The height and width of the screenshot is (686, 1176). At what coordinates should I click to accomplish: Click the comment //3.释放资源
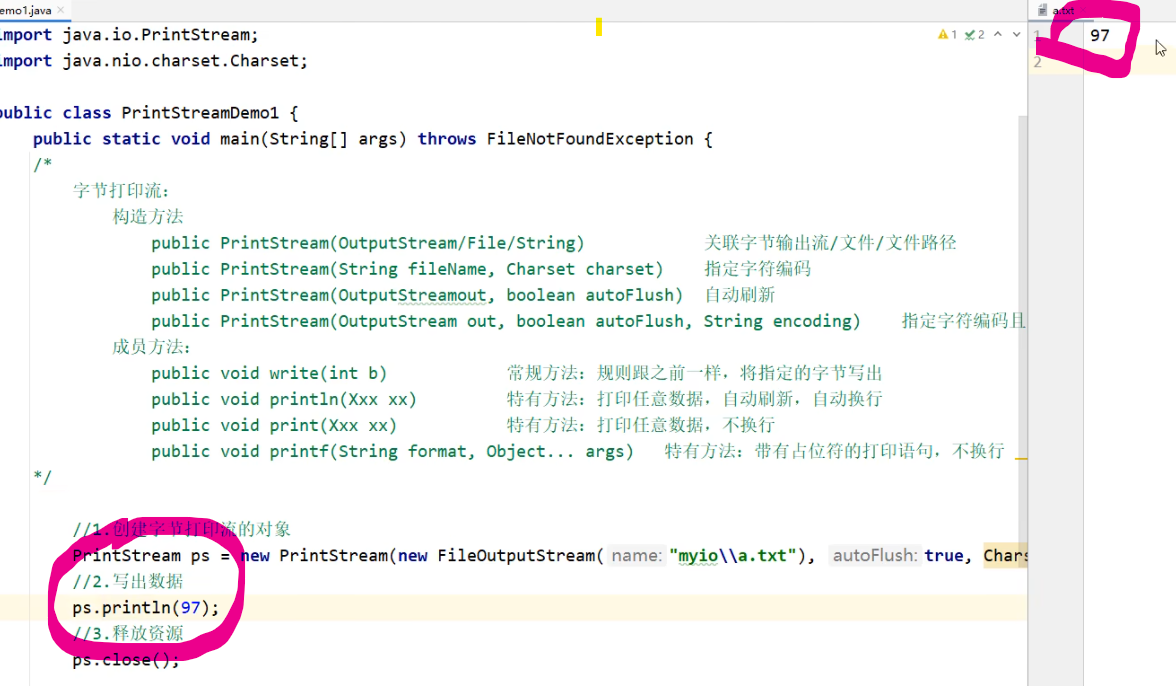pos(128,634)
